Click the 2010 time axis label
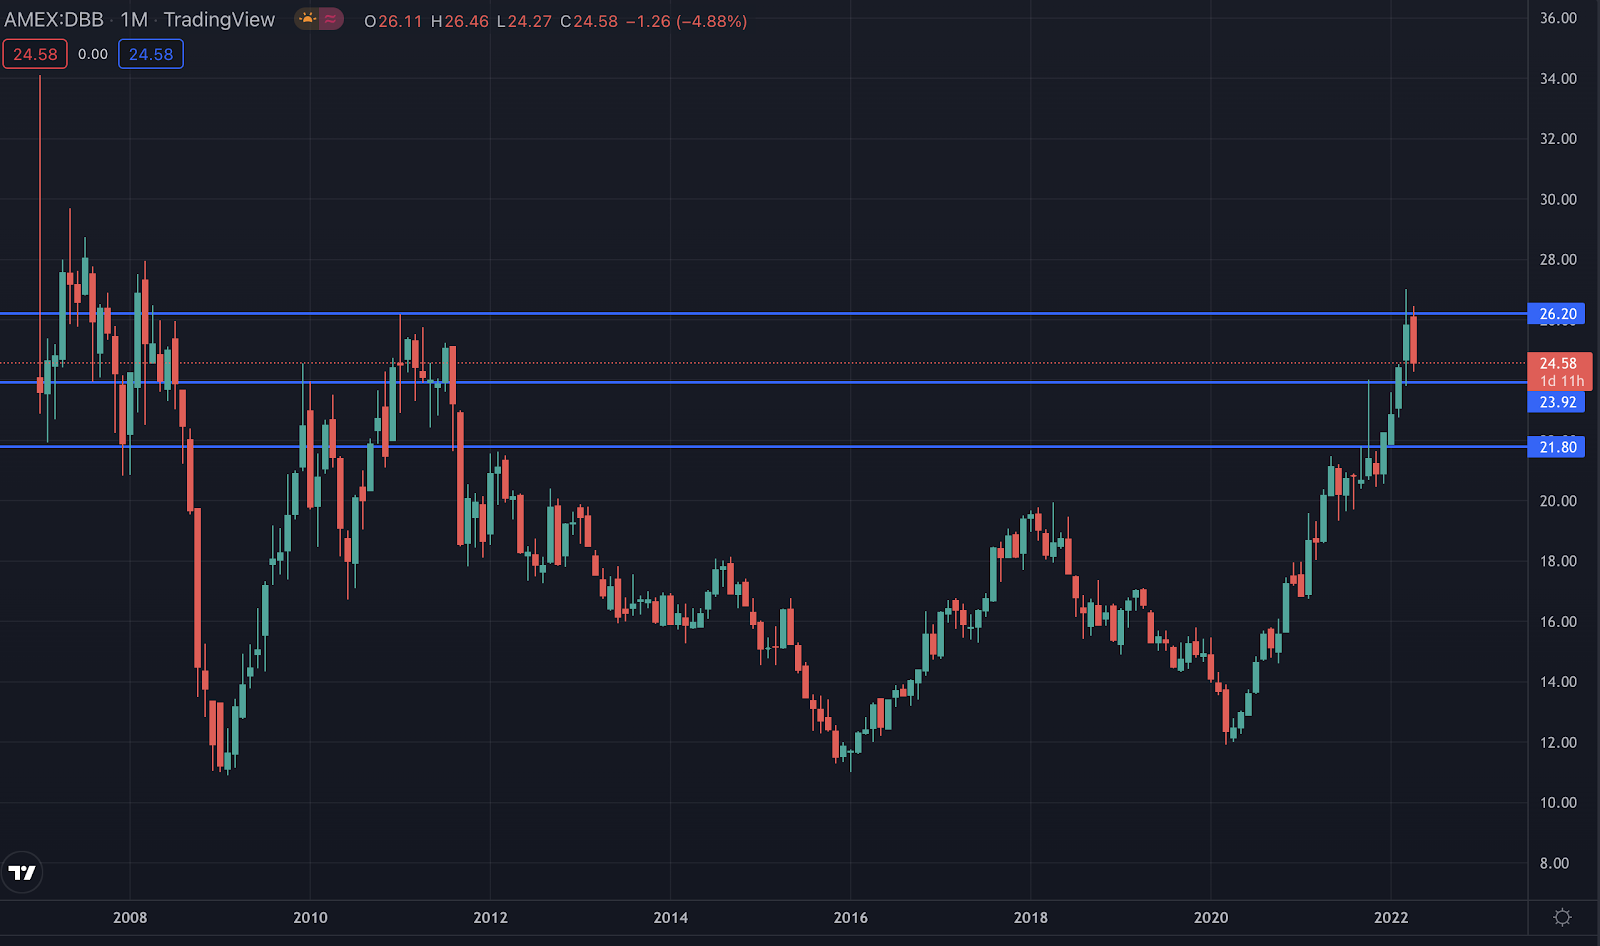The width and height of the screenshot is (1600, 946). click(310, 917)
